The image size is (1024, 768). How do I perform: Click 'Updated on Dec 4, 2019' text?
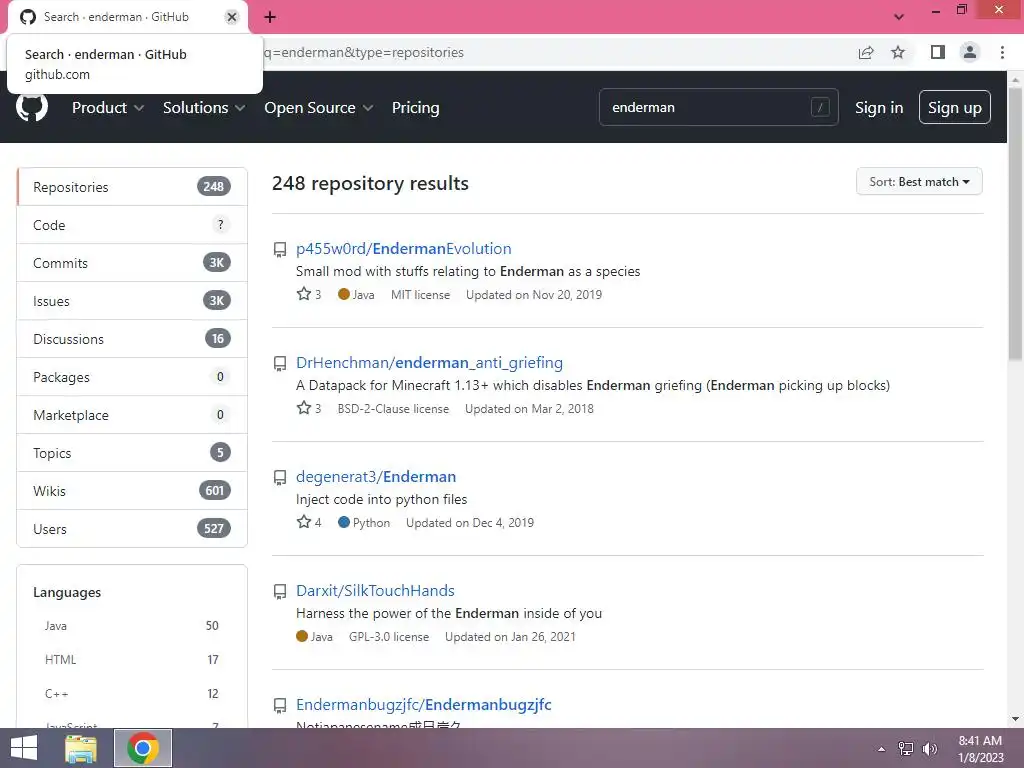[470, 522]
